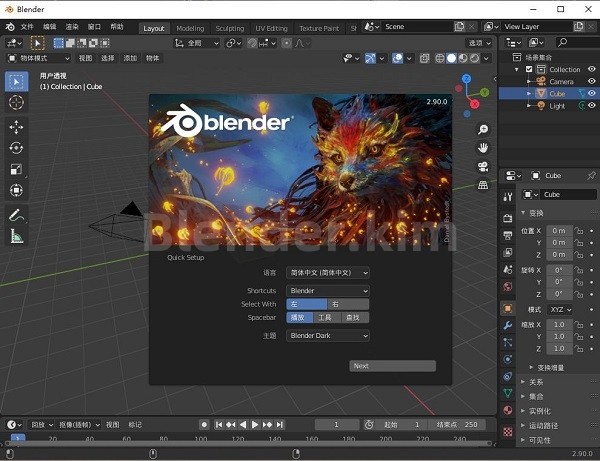
Task: Hide Cube with eye icon
Action: click(x=592, y=93)
